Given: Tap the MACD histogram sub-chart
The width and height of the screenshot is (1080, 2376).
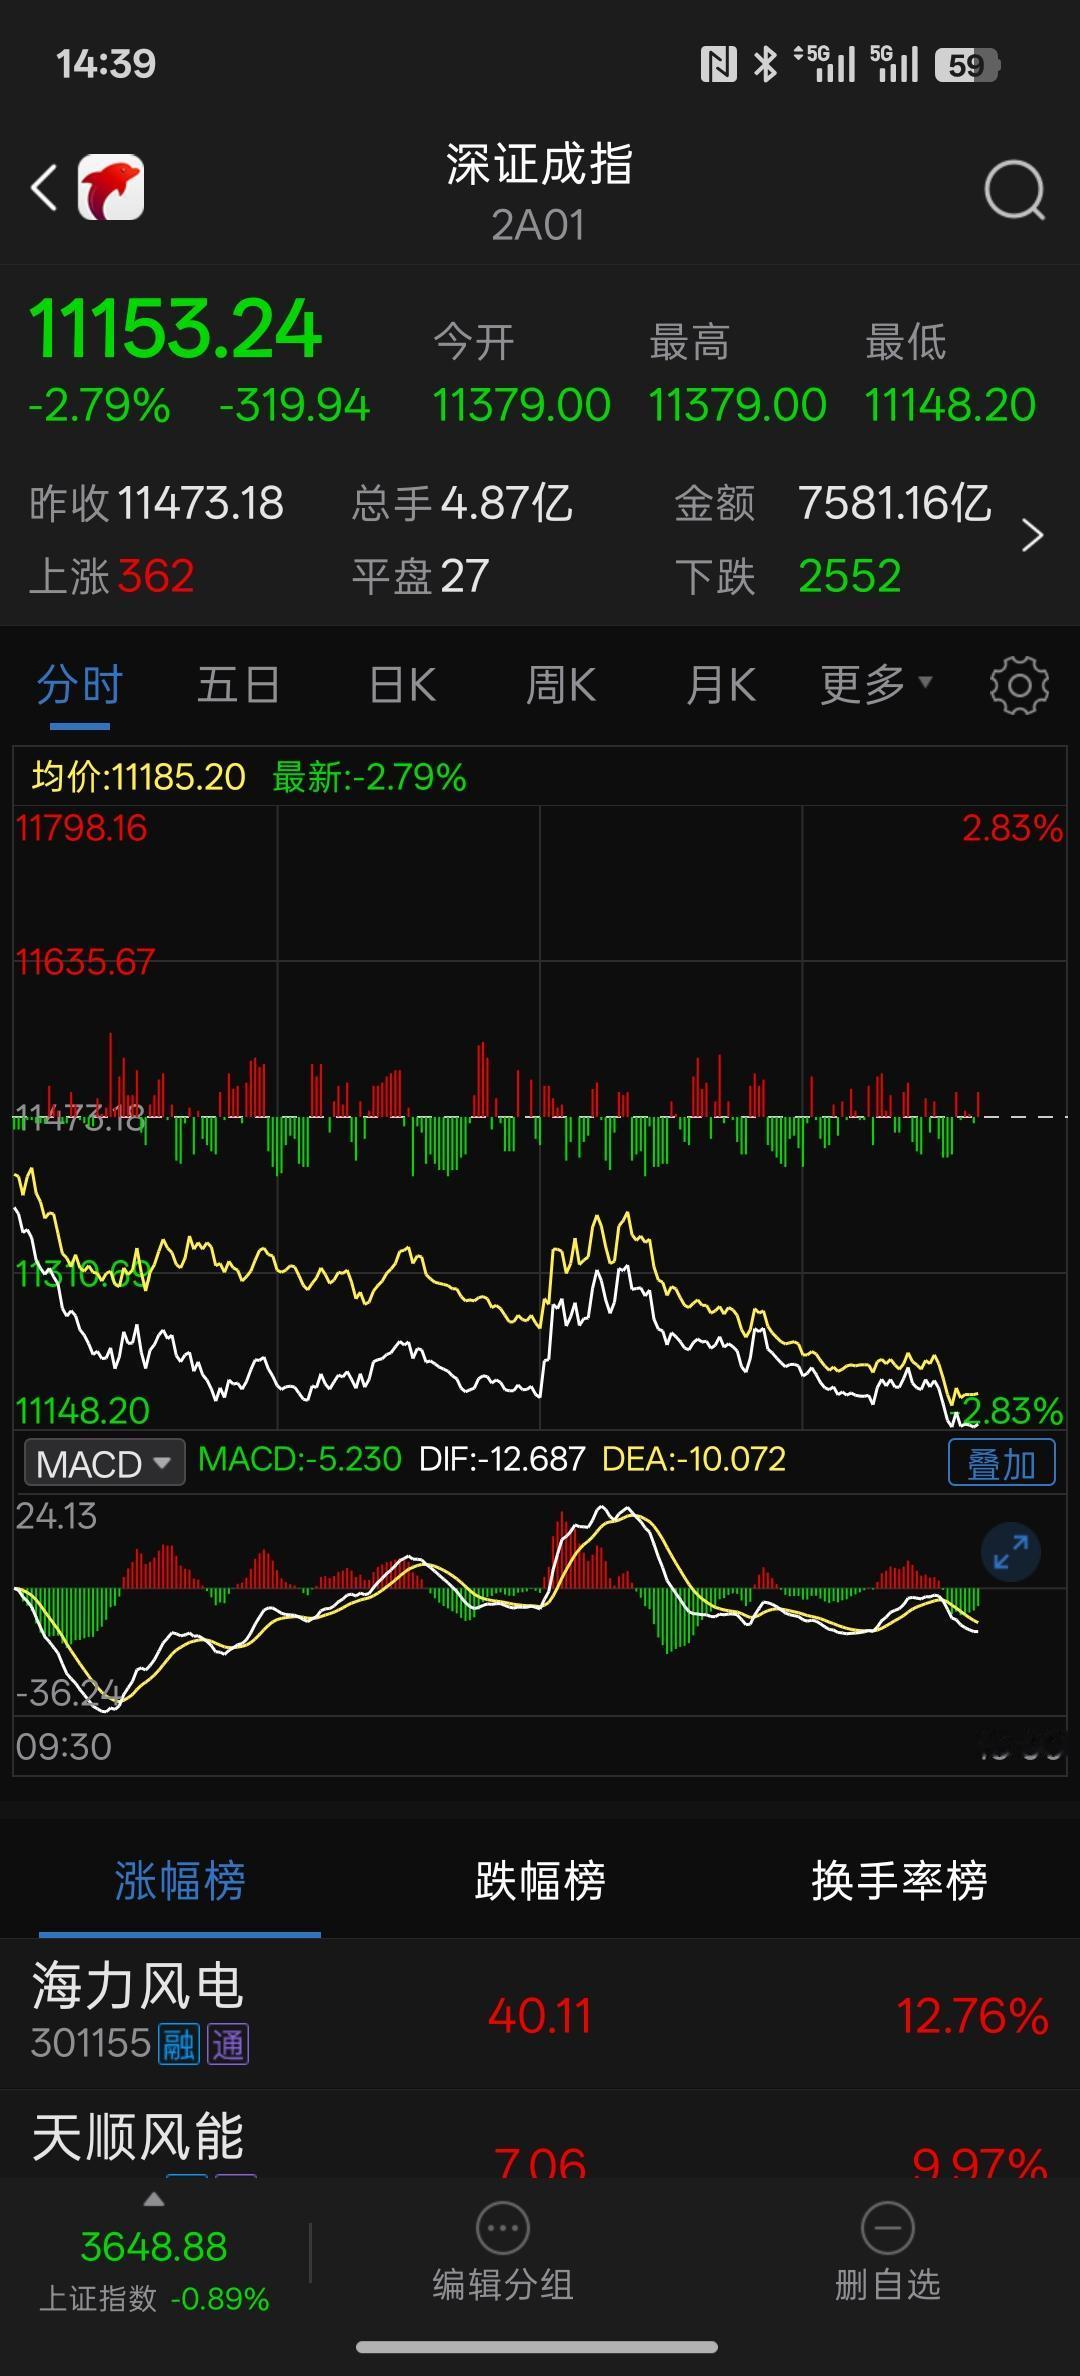Looking at the screenshot, I should pos(540,1604).
